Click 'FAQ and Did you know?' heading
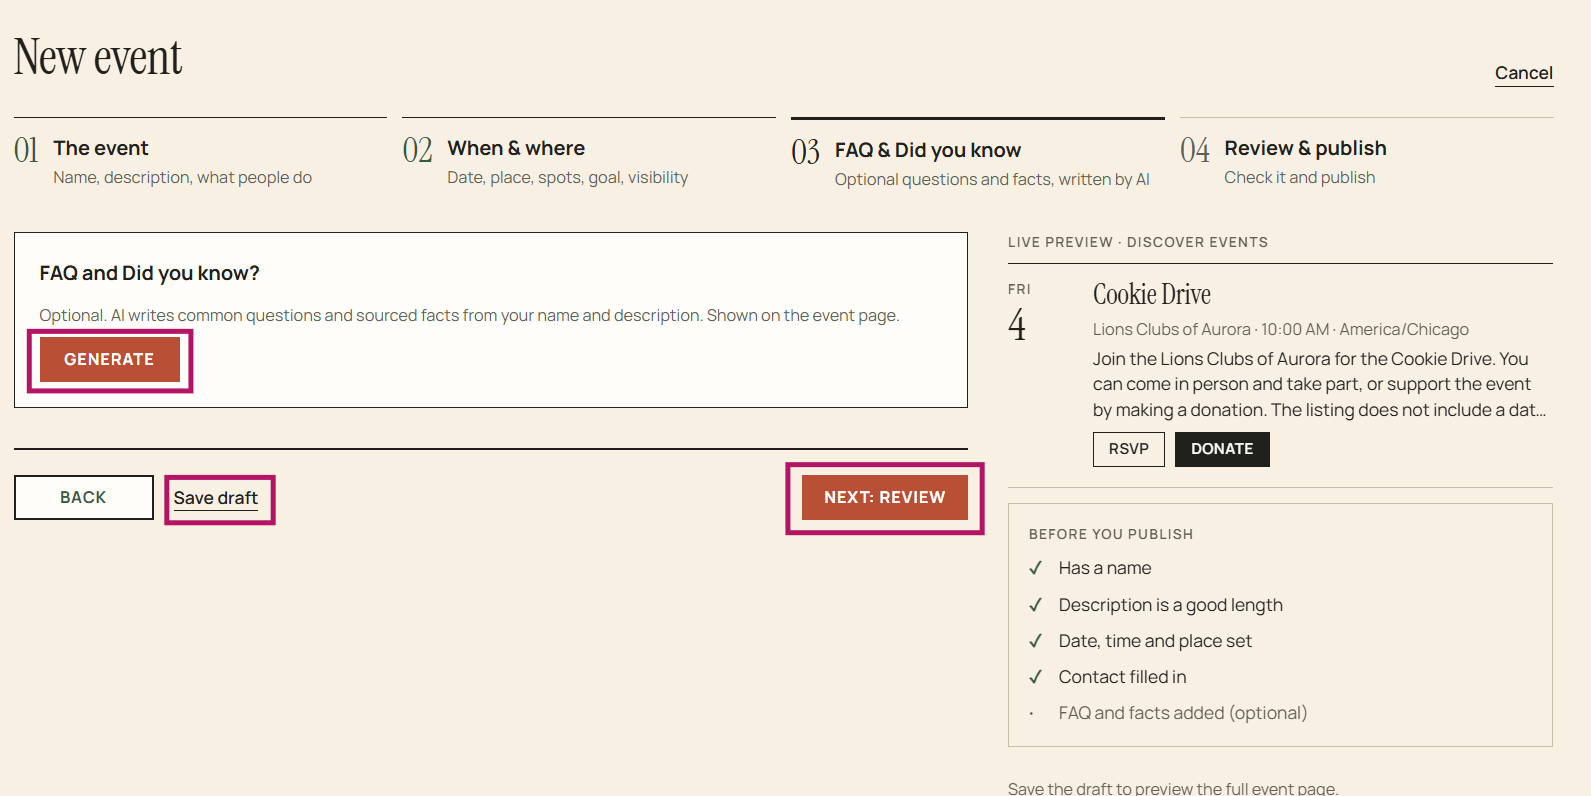This screenshot has height=796, width=1591. (149, 273)
